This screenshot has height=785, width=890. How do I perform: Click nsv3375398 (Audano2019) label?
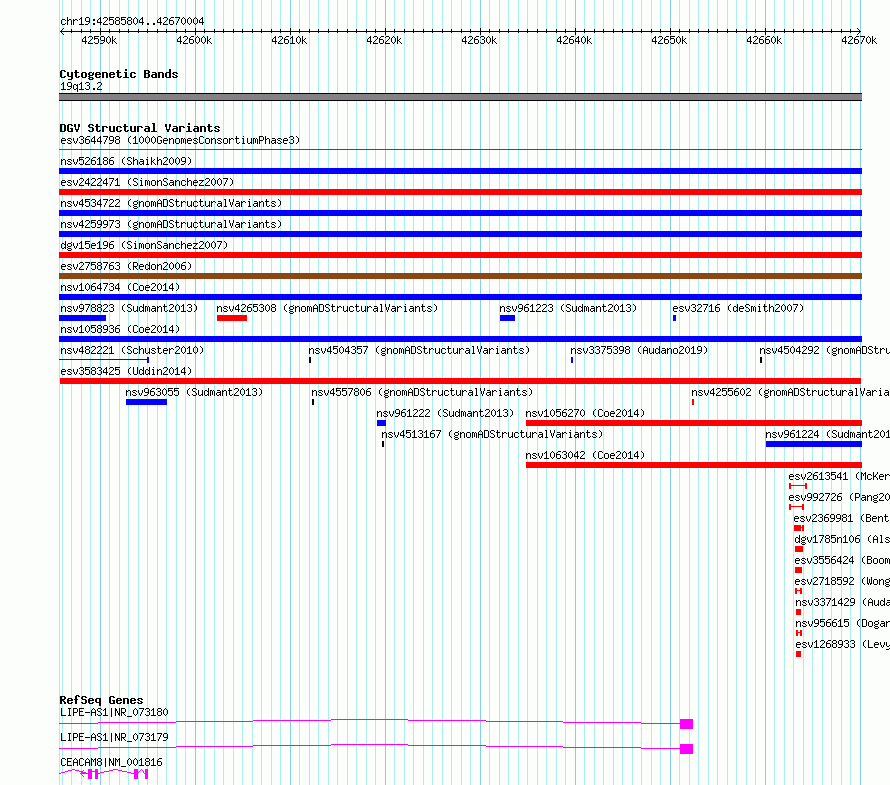click(x=639, y=350)
